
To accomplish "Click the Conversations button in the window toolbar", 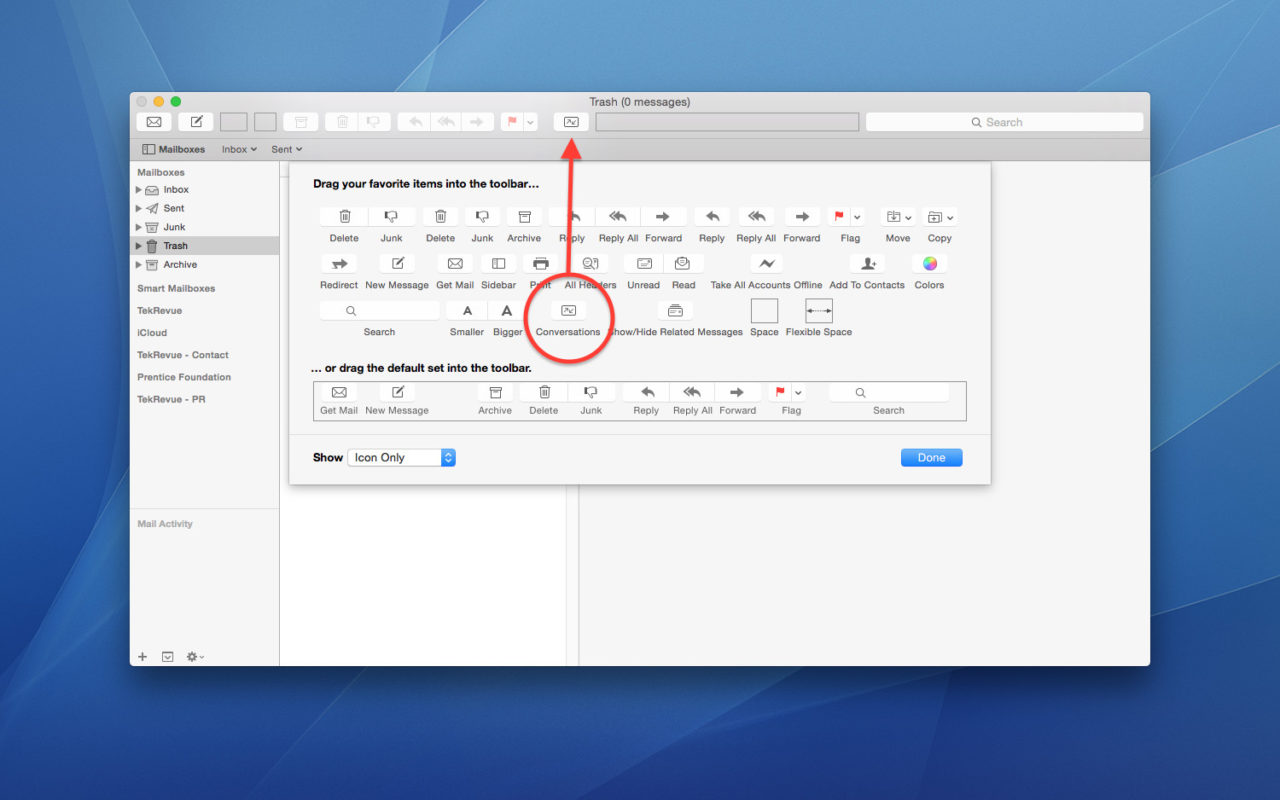I will [571, 122].
